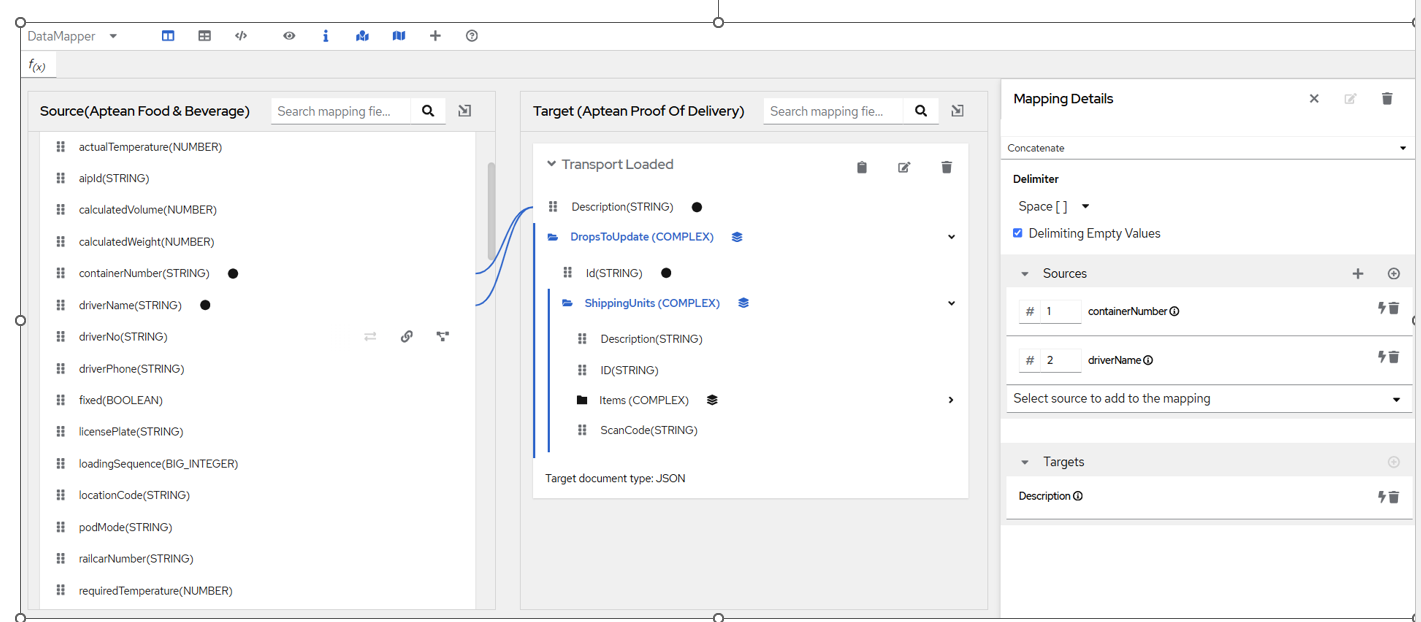Select the f(x) expression tab
Image resolution: width=1421 pixels, height=622 pixels.
[37, 66]
